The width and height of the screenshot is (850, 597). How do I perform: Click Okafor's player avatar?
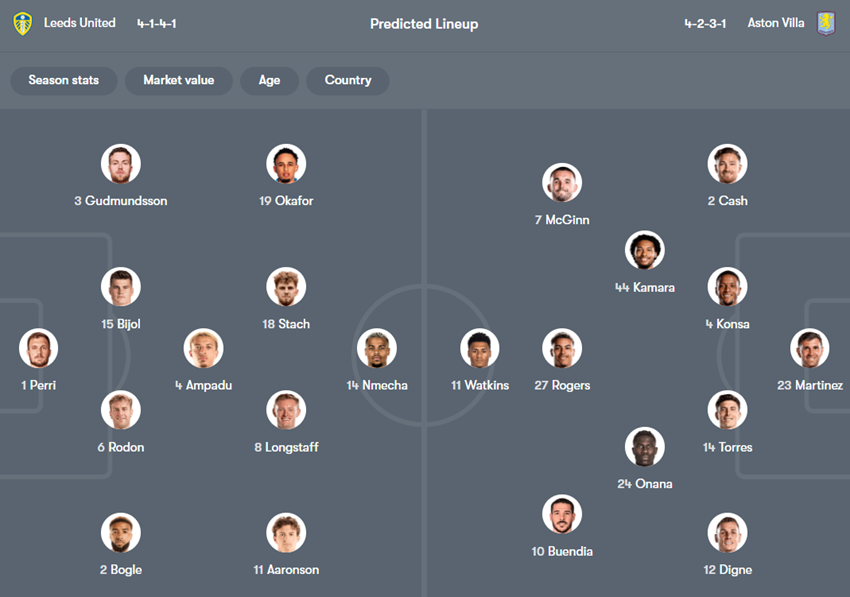tap(286, 164)
